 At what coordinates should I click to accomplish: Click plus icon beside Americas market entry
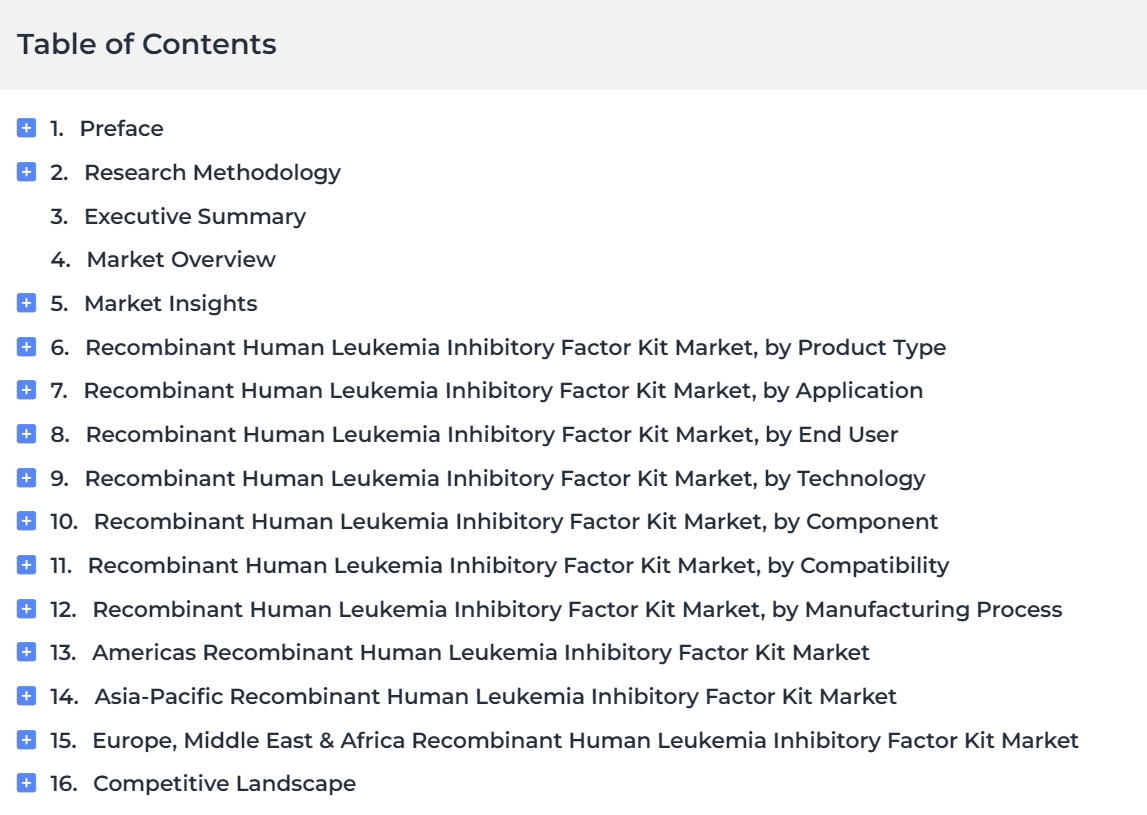pos(26,652)
